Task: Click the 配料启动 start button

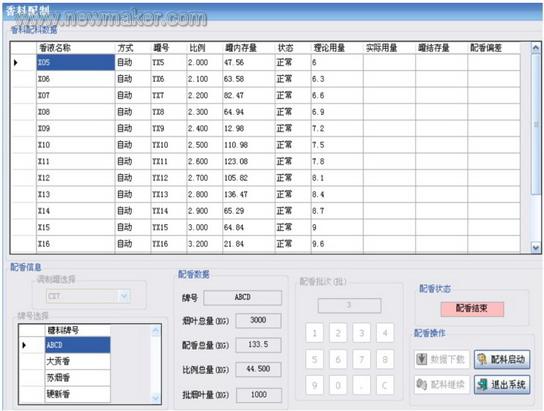Action: tap(502, 359)
